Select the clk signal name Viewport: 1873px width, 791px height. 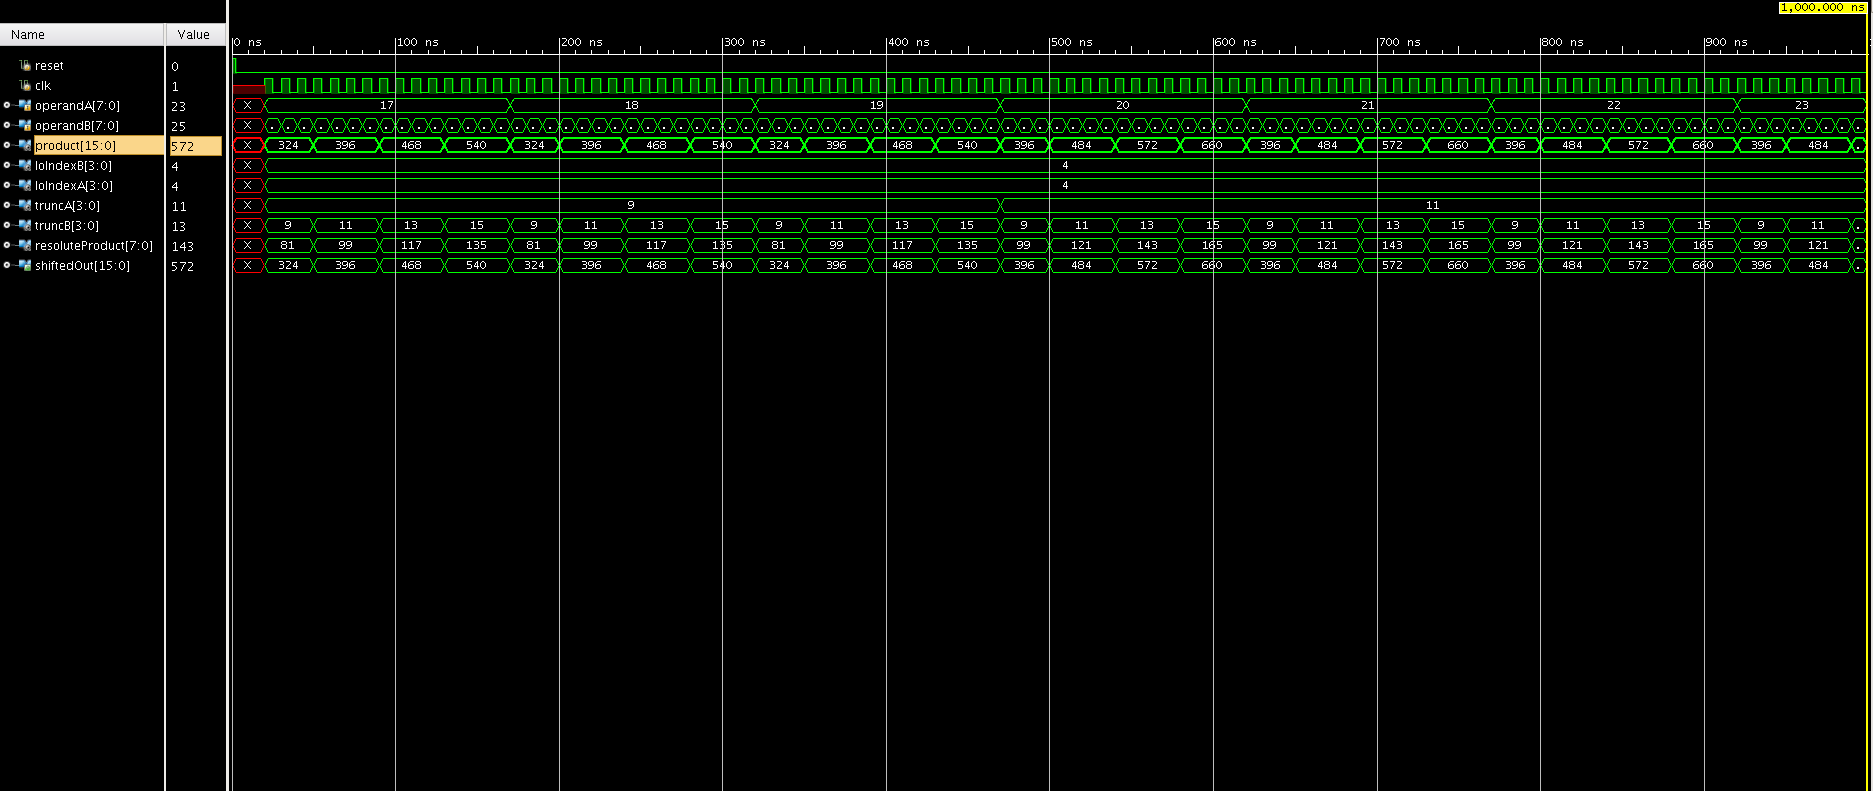(x=43, y=86)
